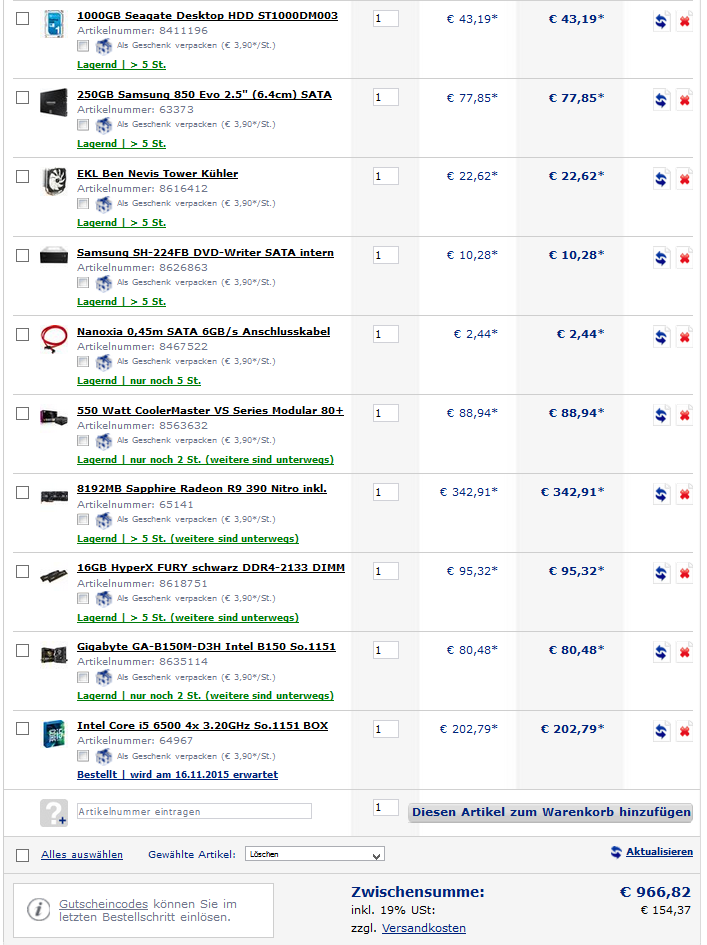The image size is (707, 945).
Task: Click Diesen Artikel zum Warenkorb hinzufügen button
Action: tap(550, 812)
